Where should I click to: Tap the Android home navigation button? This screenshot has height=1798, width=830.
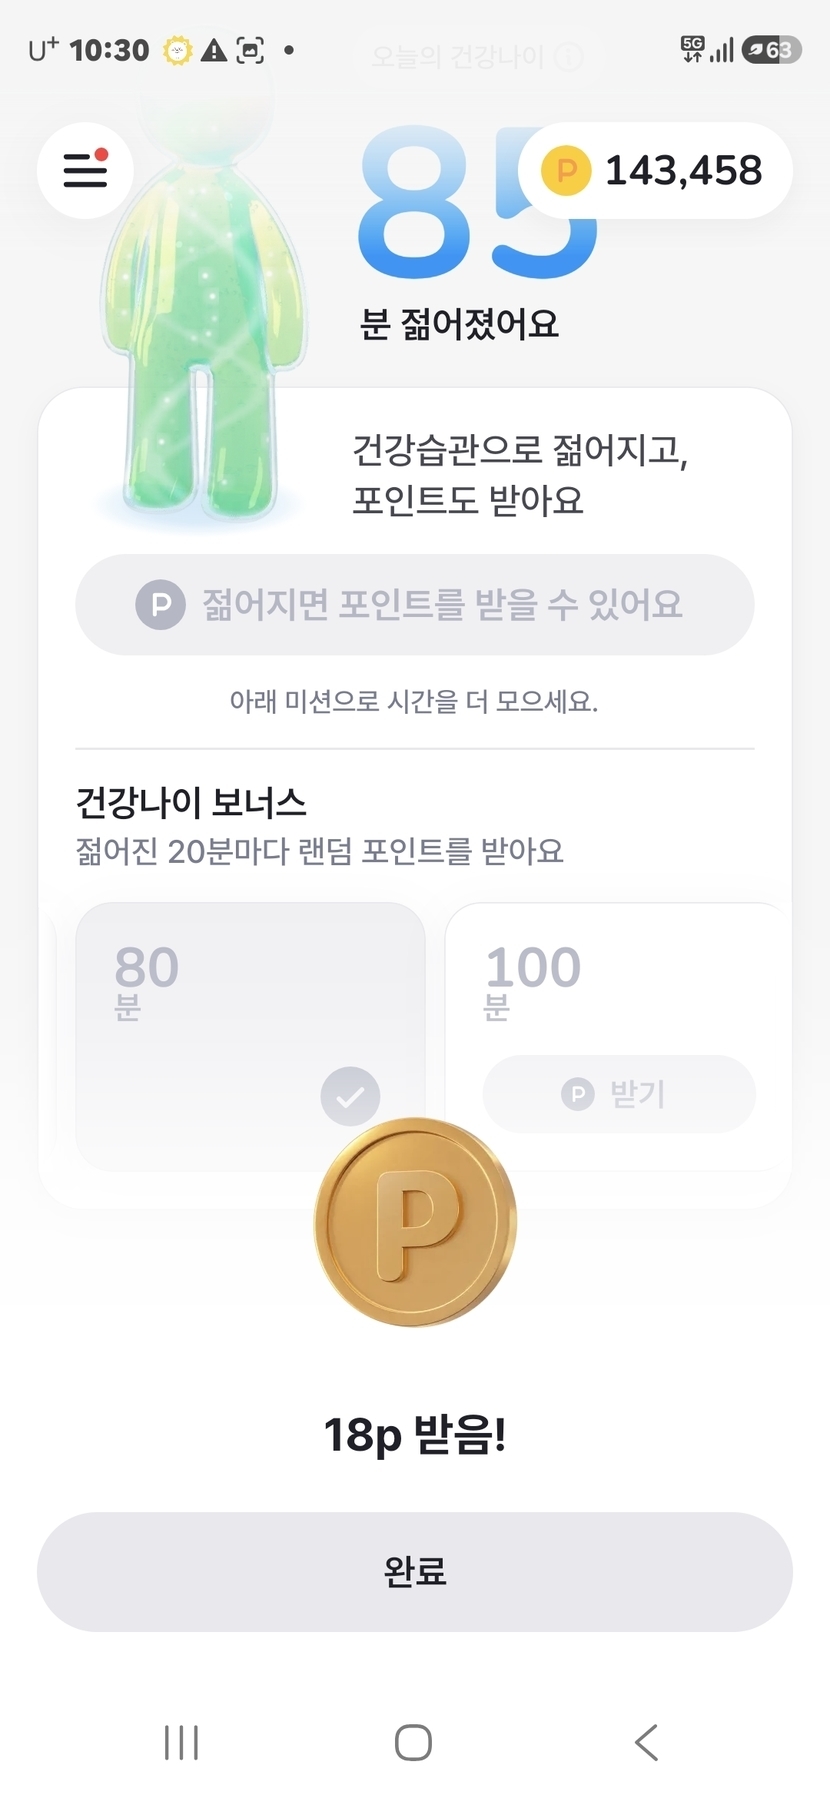413,1742
